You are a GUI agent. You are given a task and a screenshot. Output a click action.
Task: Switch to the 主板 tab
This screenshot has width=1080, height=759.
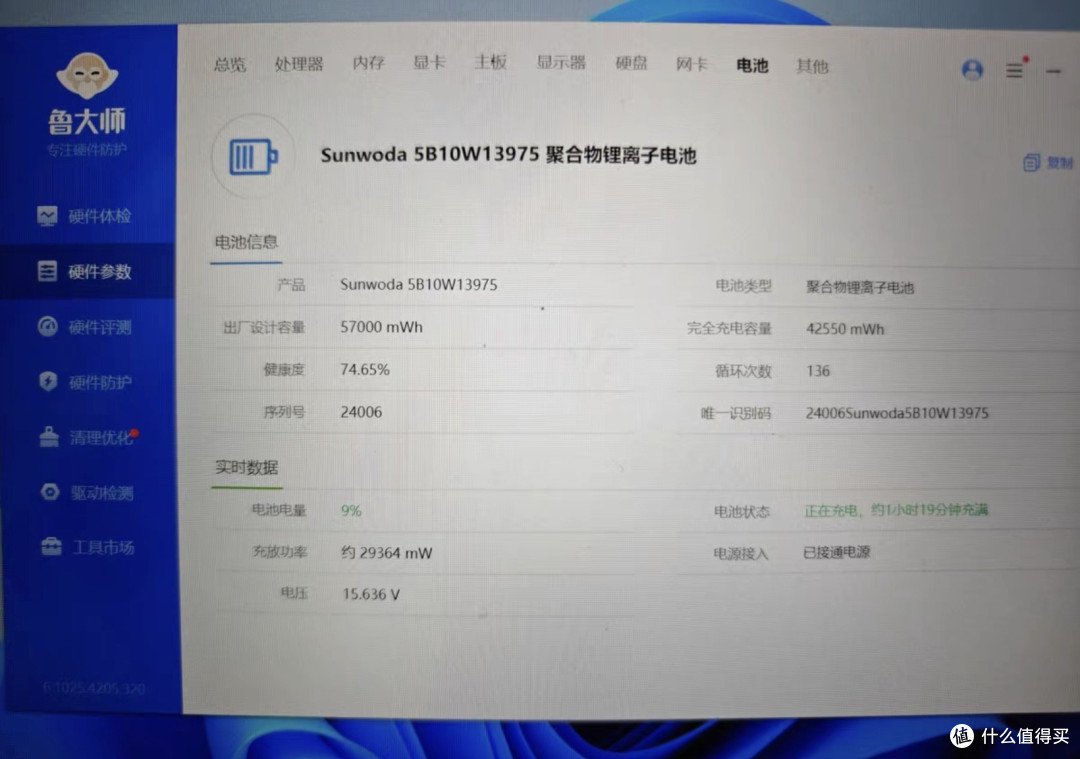(x=490, y=63)
